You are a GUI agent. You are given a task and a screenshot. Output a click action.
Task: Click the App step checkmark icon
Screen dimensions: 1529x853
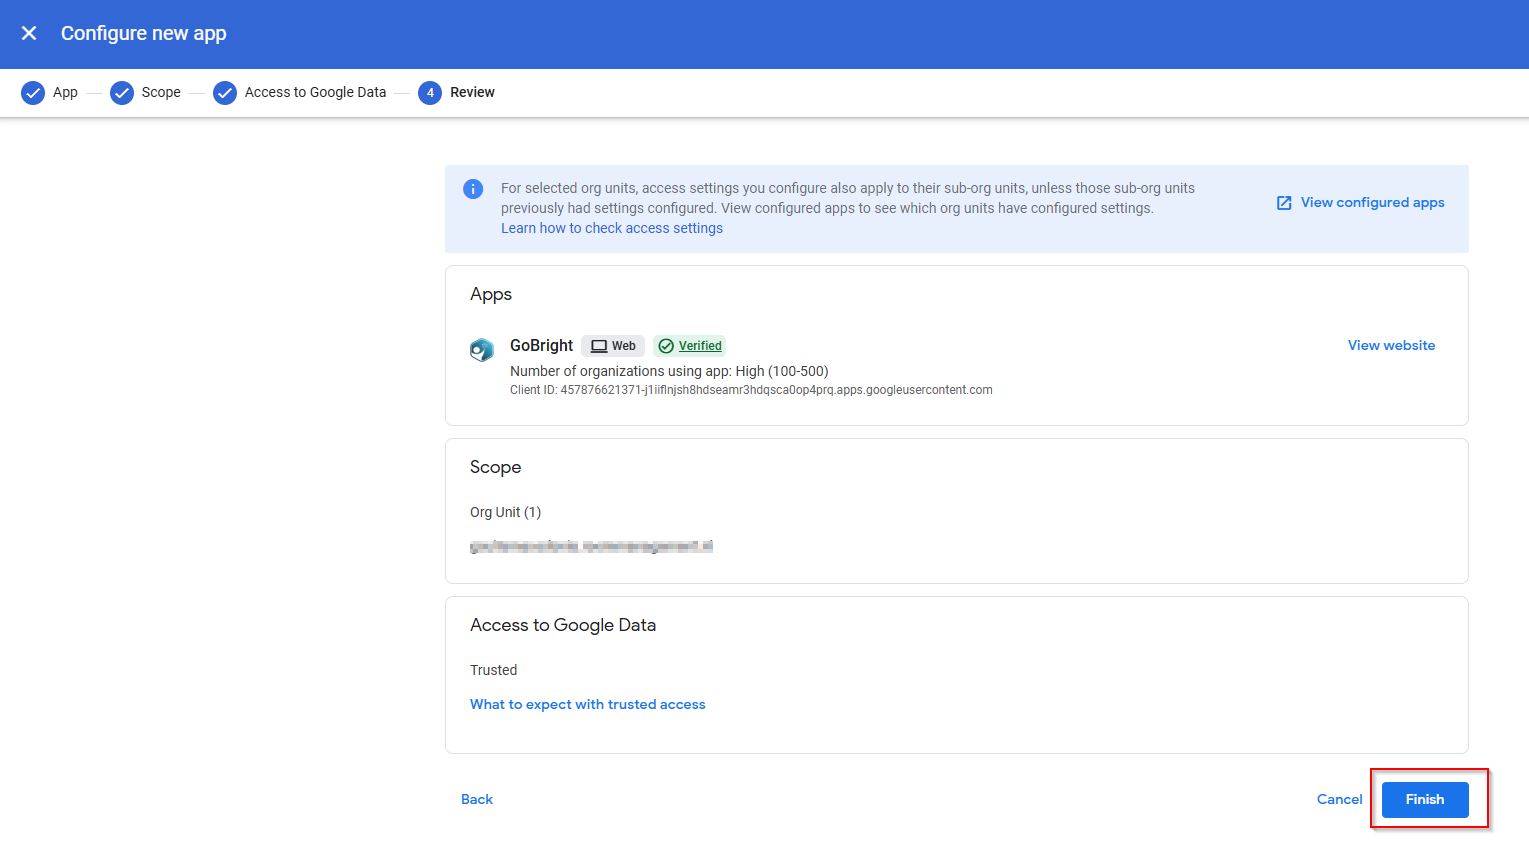point(33,93)
